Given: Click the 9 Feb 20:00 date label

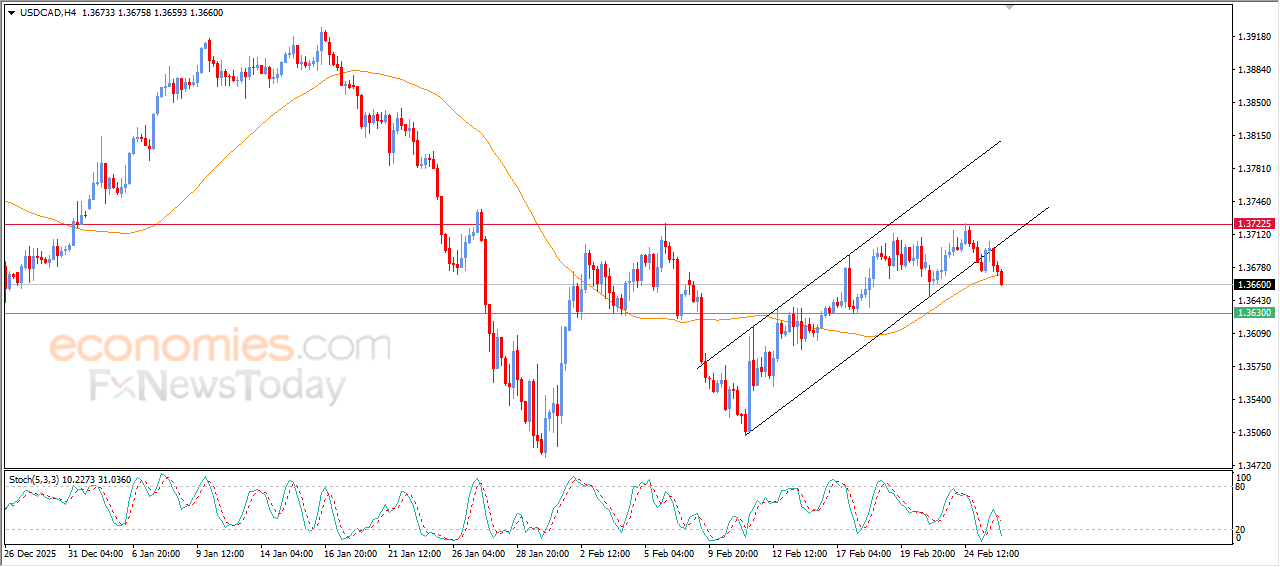Looking at the screenshot, I should [x=735, y=553].
